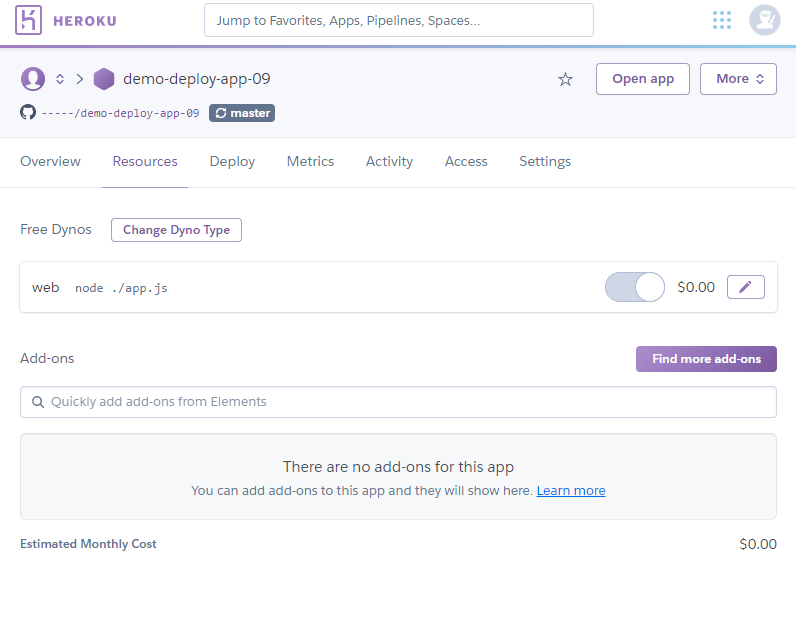Focus the Jump to Favorites search box
The height and width of the screenshot is (629, 796).
click(399, 20)
